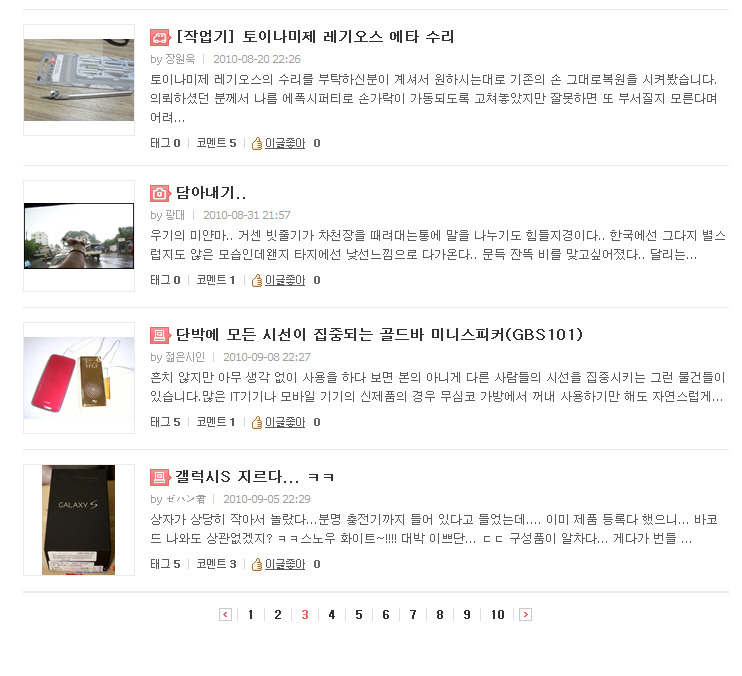Open the 담아내기.. post title
The height and width of the screenshot is (676, 742).
coord(211,193)
